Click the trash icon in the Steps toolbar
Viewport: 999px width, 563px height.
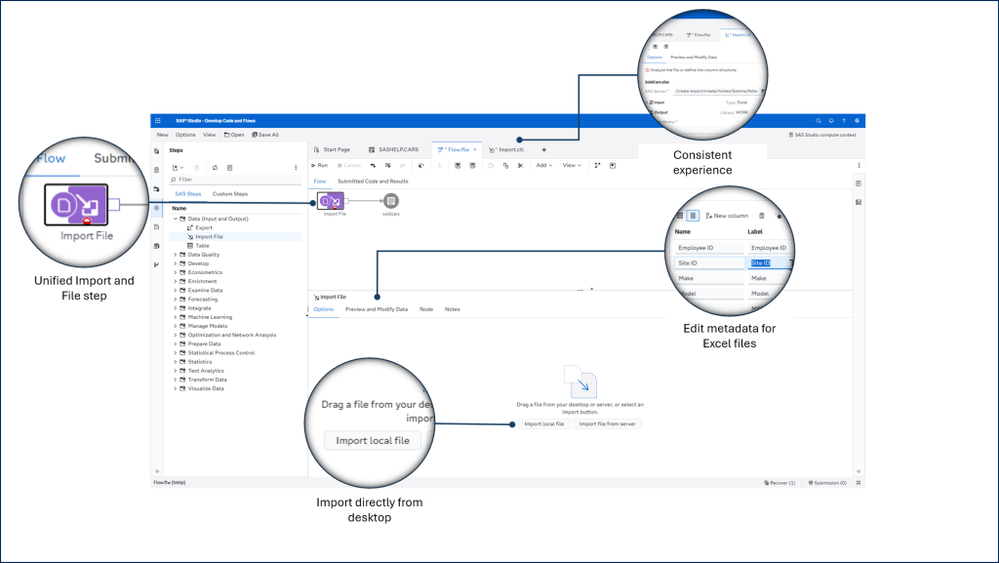(197, 167)
